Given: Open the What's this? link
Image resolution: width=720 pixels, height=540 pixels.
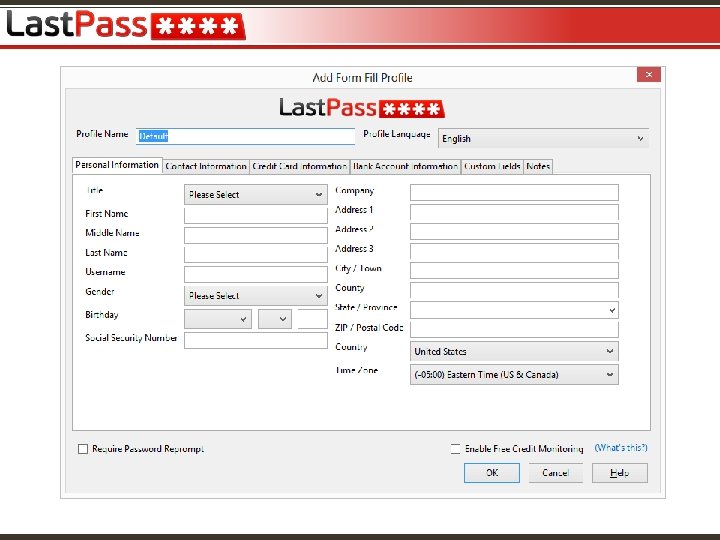Looking at the screenshot, I should [621, 447].
